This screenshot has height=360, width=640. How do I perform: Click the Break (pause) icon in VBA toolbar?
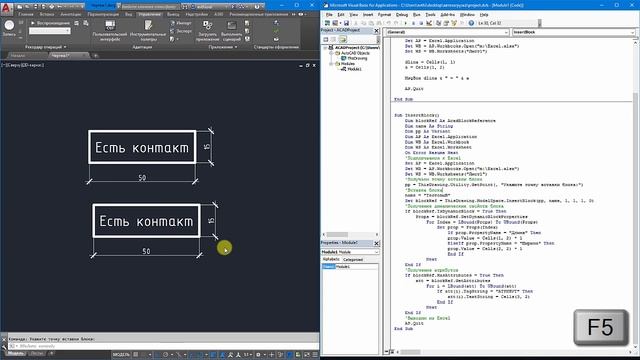tap(413, 23)
